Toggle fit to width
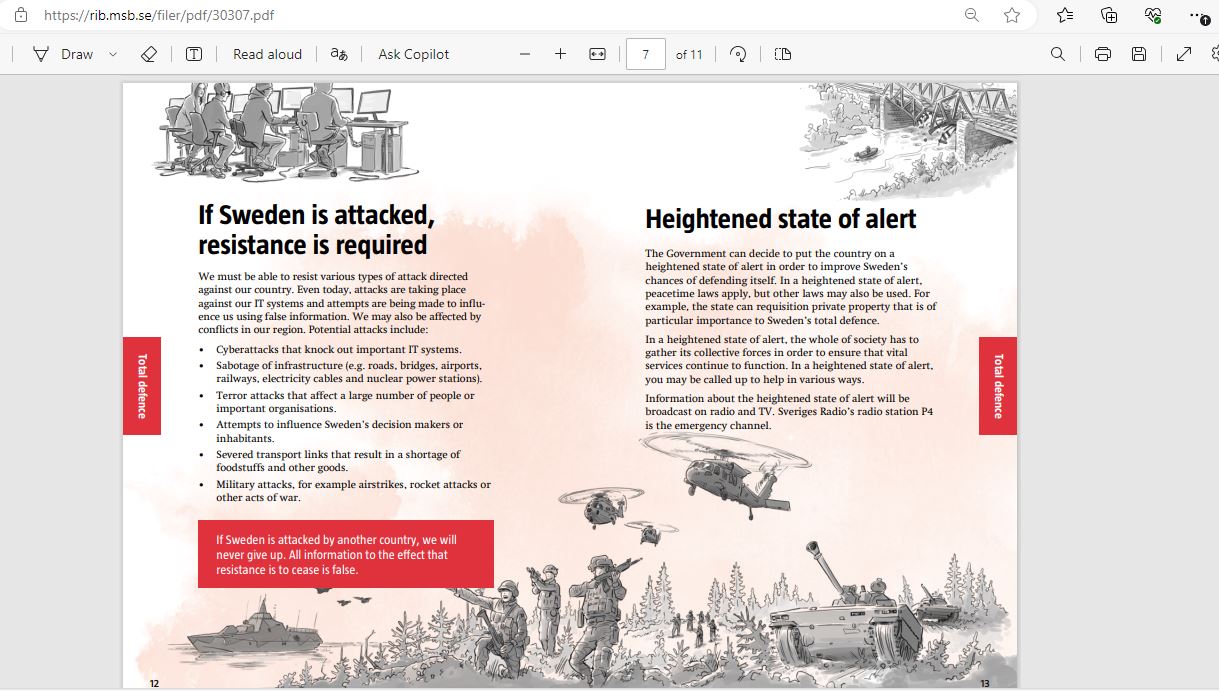 pyautogui.click(x=598, y=54)
